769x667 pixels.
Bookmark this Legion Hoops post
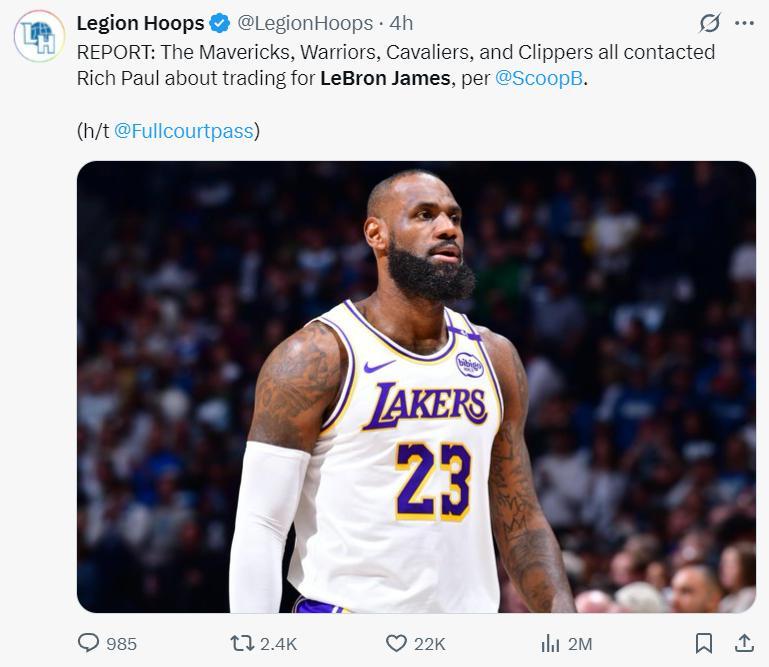click(x=704, y=643)
